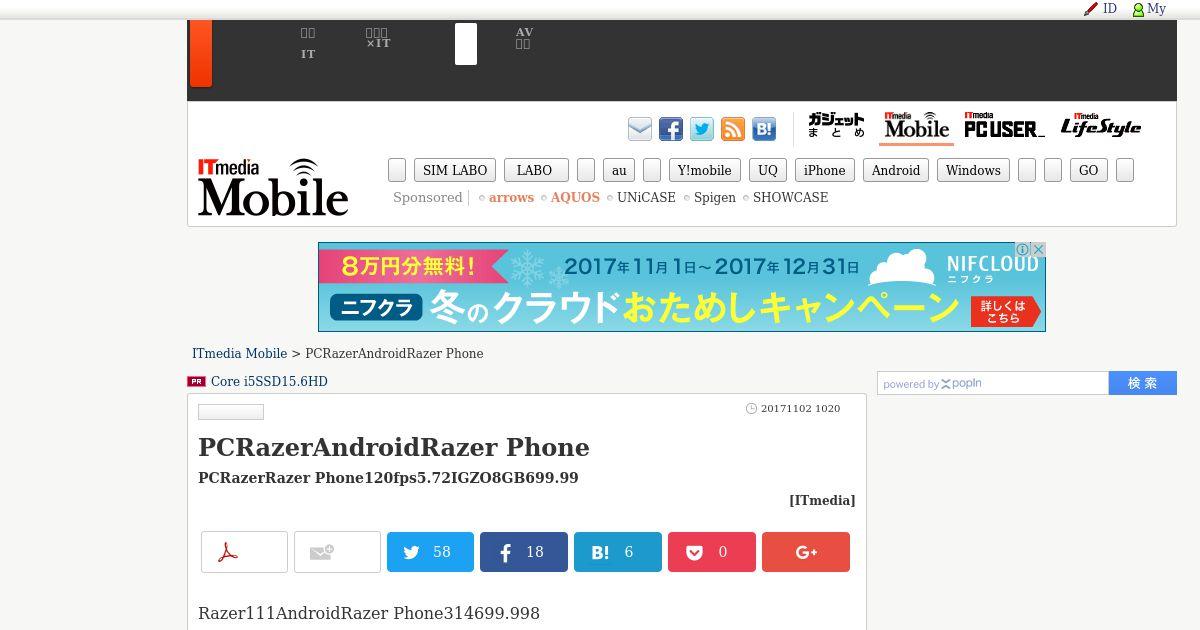Visit sponsored arrows link
Screen dimensions: 1200x630
pos(511,197)
